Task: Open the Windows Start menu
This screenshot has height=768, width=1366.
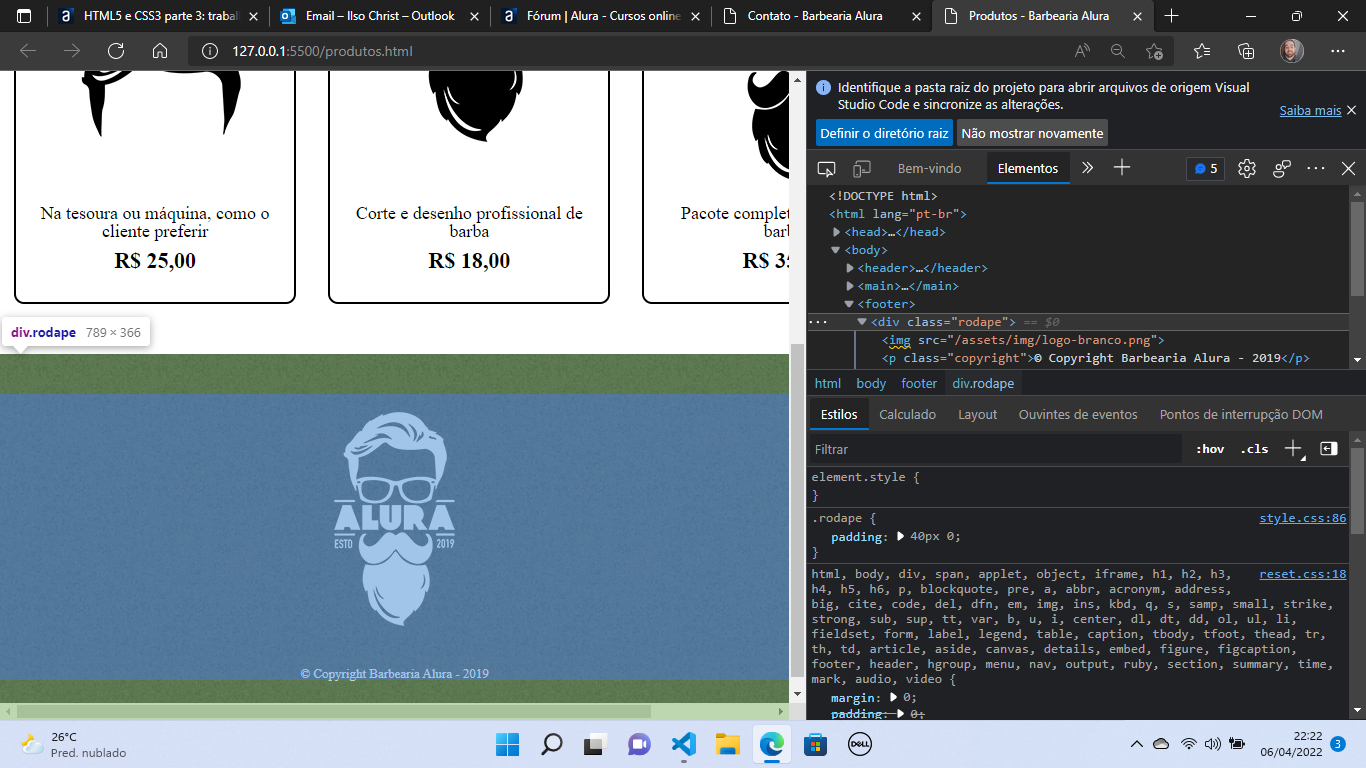Action: (x=507, y=744)
